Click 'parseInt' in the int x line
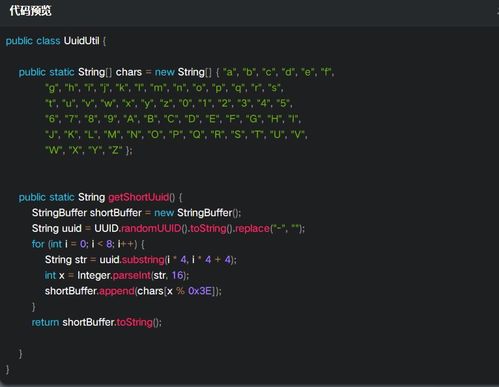Screen dimensions: 499x387 click(132, 275)
